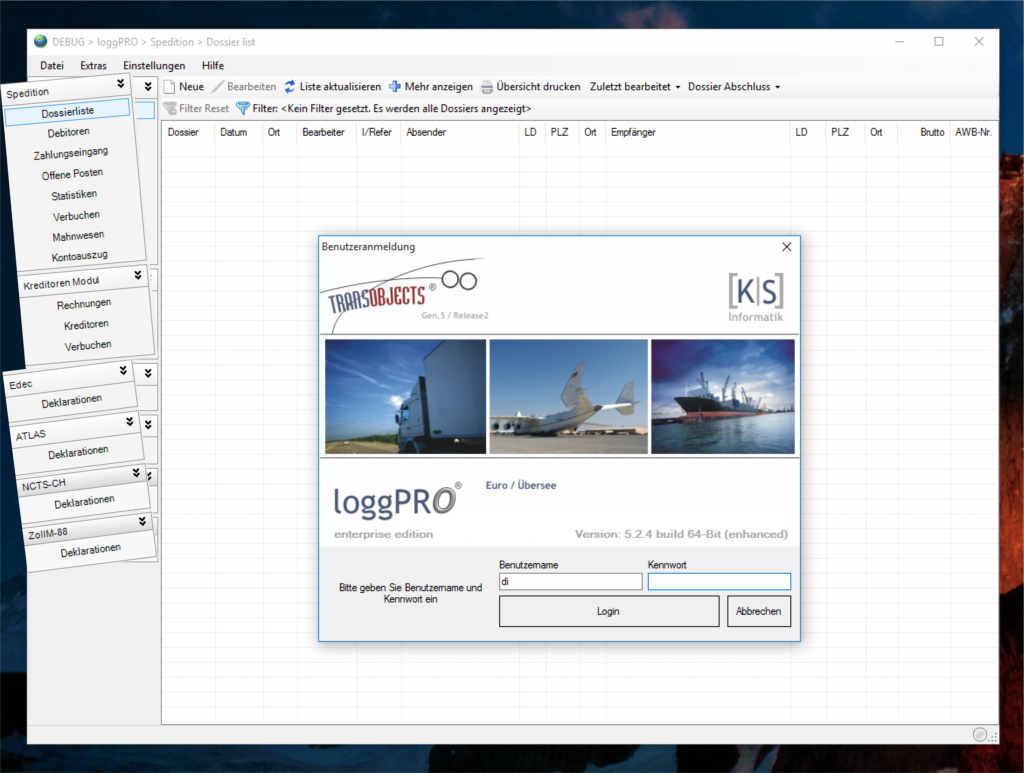Image resolution: width=1024 pixels, height=773 pixels.
Task: Open the Zuletzt bearbeitet dropdown
Action: (x=635, y=87)
